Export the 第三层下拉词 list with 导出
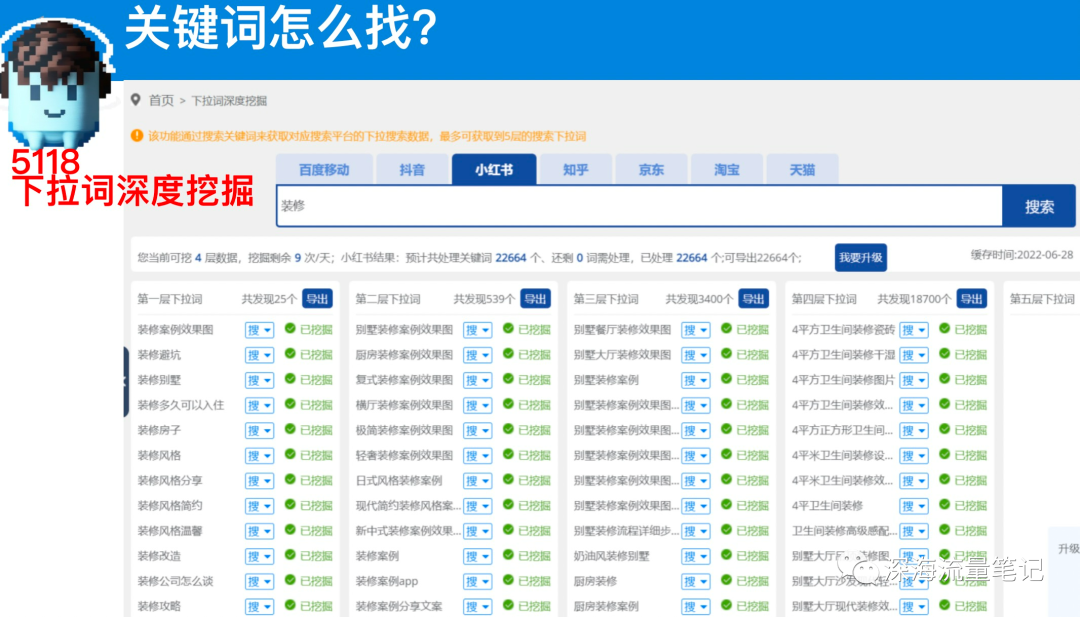The width and height of the screenshot is (1080, 617). (754, 299)
